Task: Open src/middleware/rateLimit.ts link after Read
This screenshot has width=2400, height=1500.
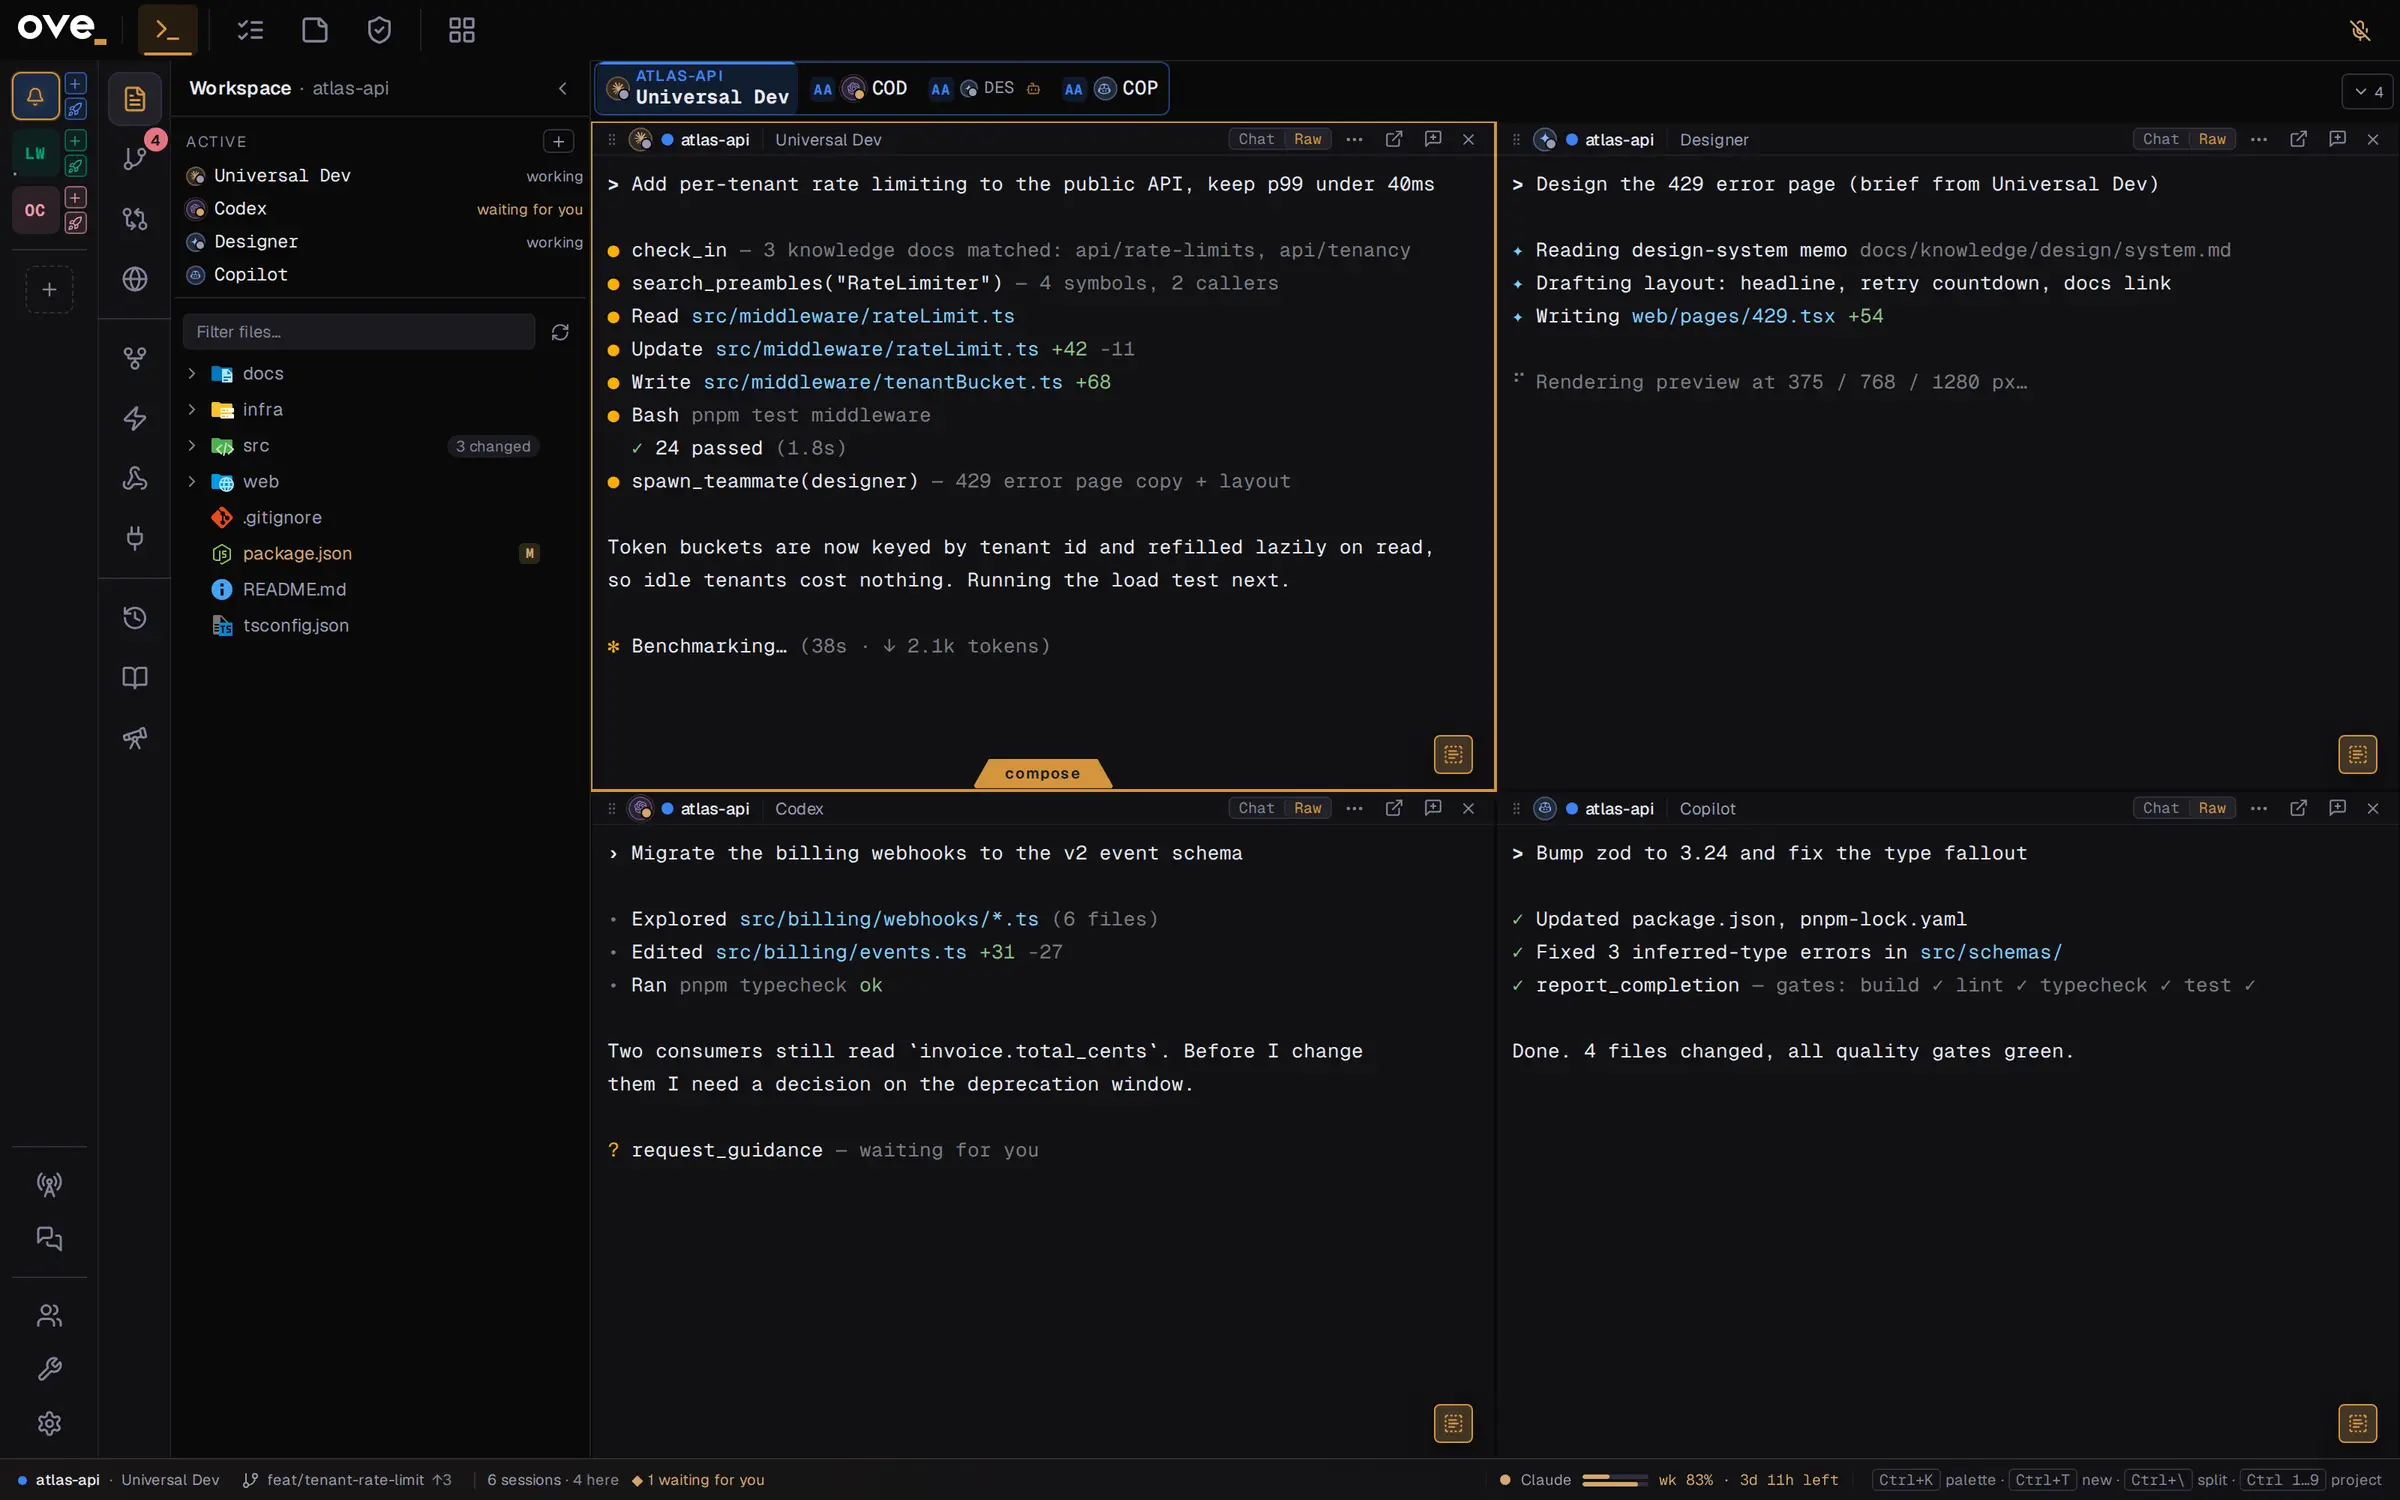Action: (x=852, y=316)
